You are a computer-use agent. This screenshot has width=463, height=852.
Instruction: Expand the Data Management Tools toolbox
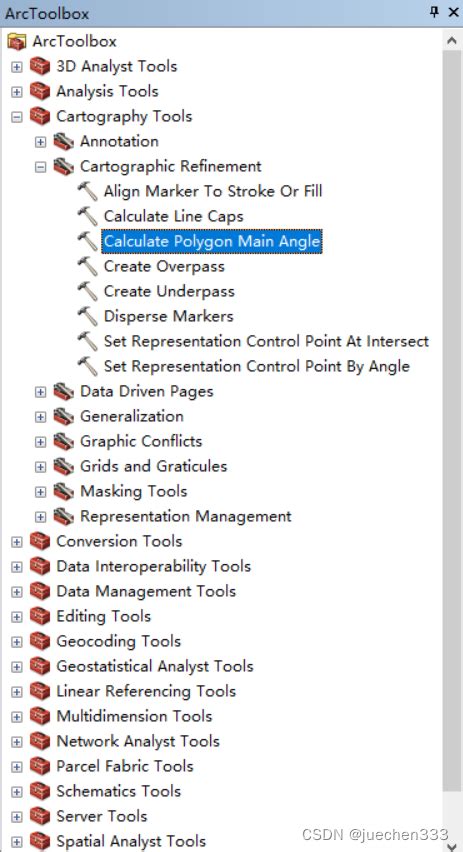coord(17,592)
